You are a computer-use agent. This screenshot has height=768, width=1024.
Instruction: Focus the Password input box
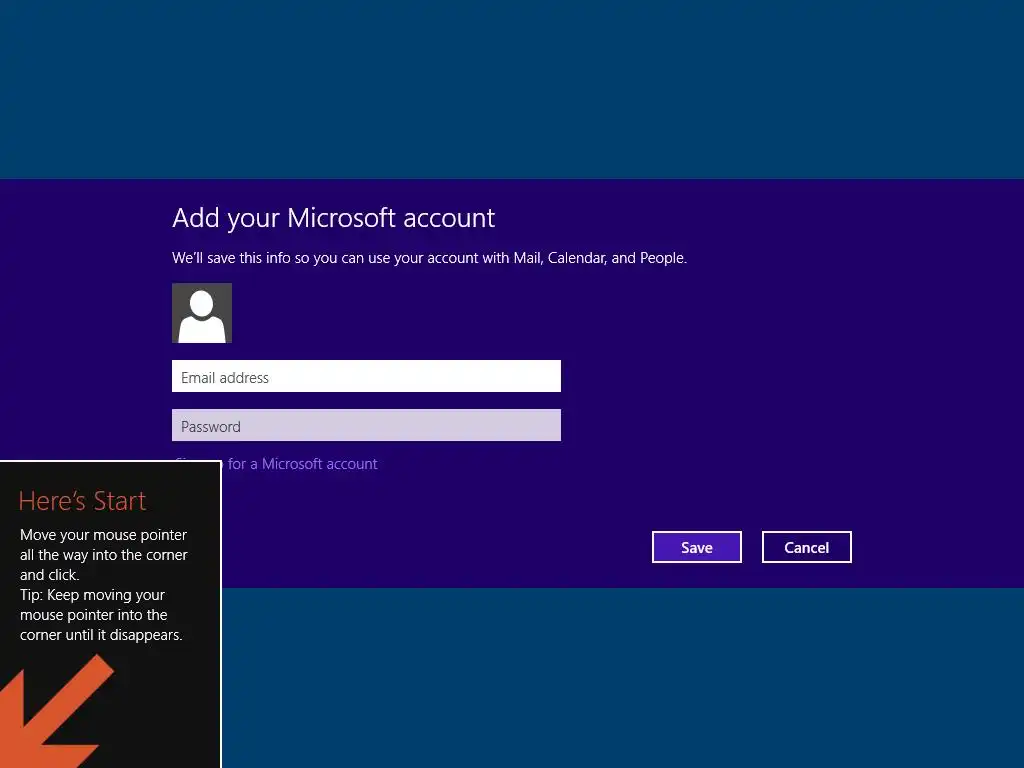point(366,425)
